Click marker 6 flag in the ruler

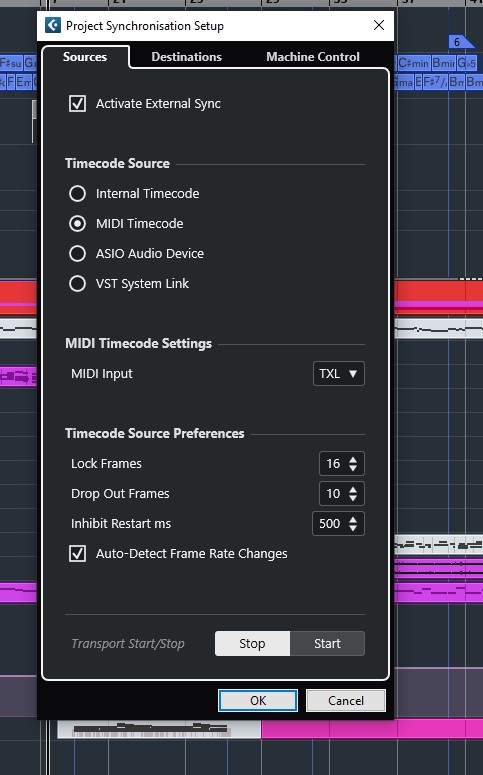[x=460, y=42]
